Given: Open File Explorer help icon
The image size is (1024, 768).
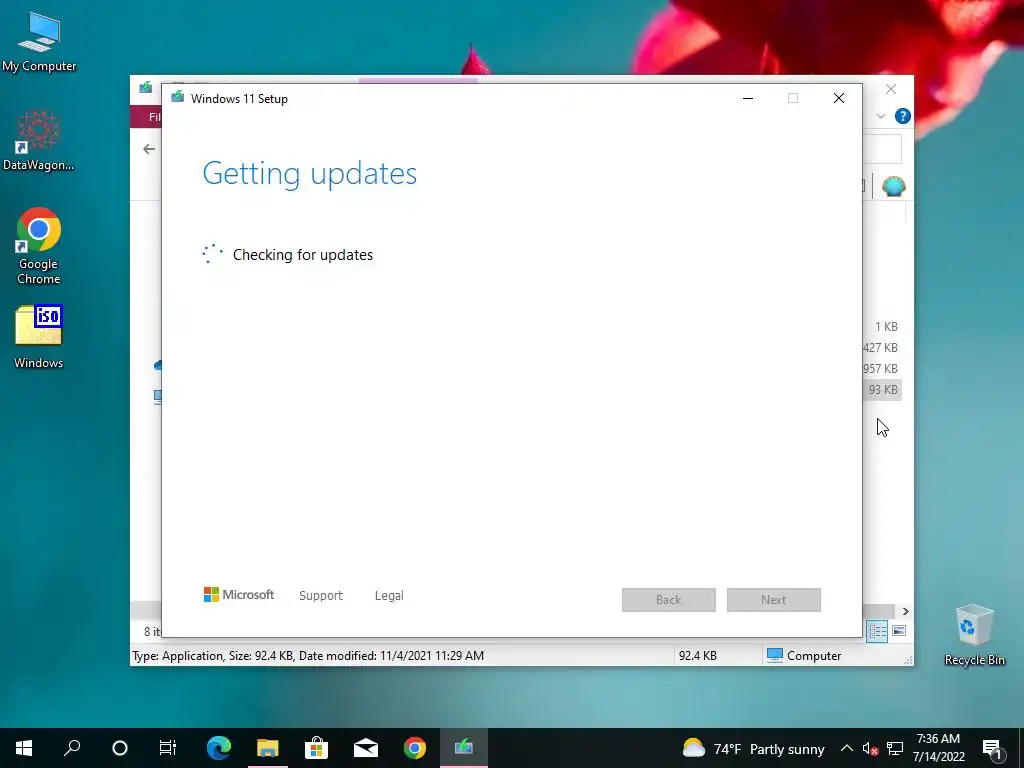Looking at the screenshot, I should click(x=903, y=116).
